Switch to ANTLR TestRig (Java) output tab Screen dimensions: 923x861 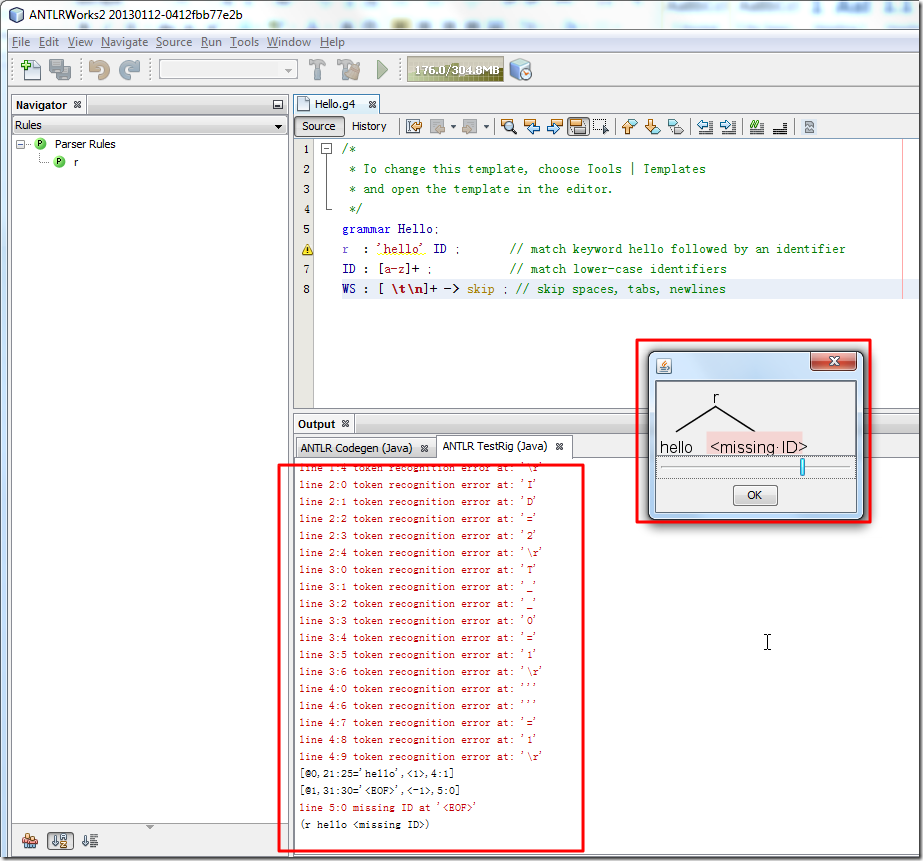(494, 446)
